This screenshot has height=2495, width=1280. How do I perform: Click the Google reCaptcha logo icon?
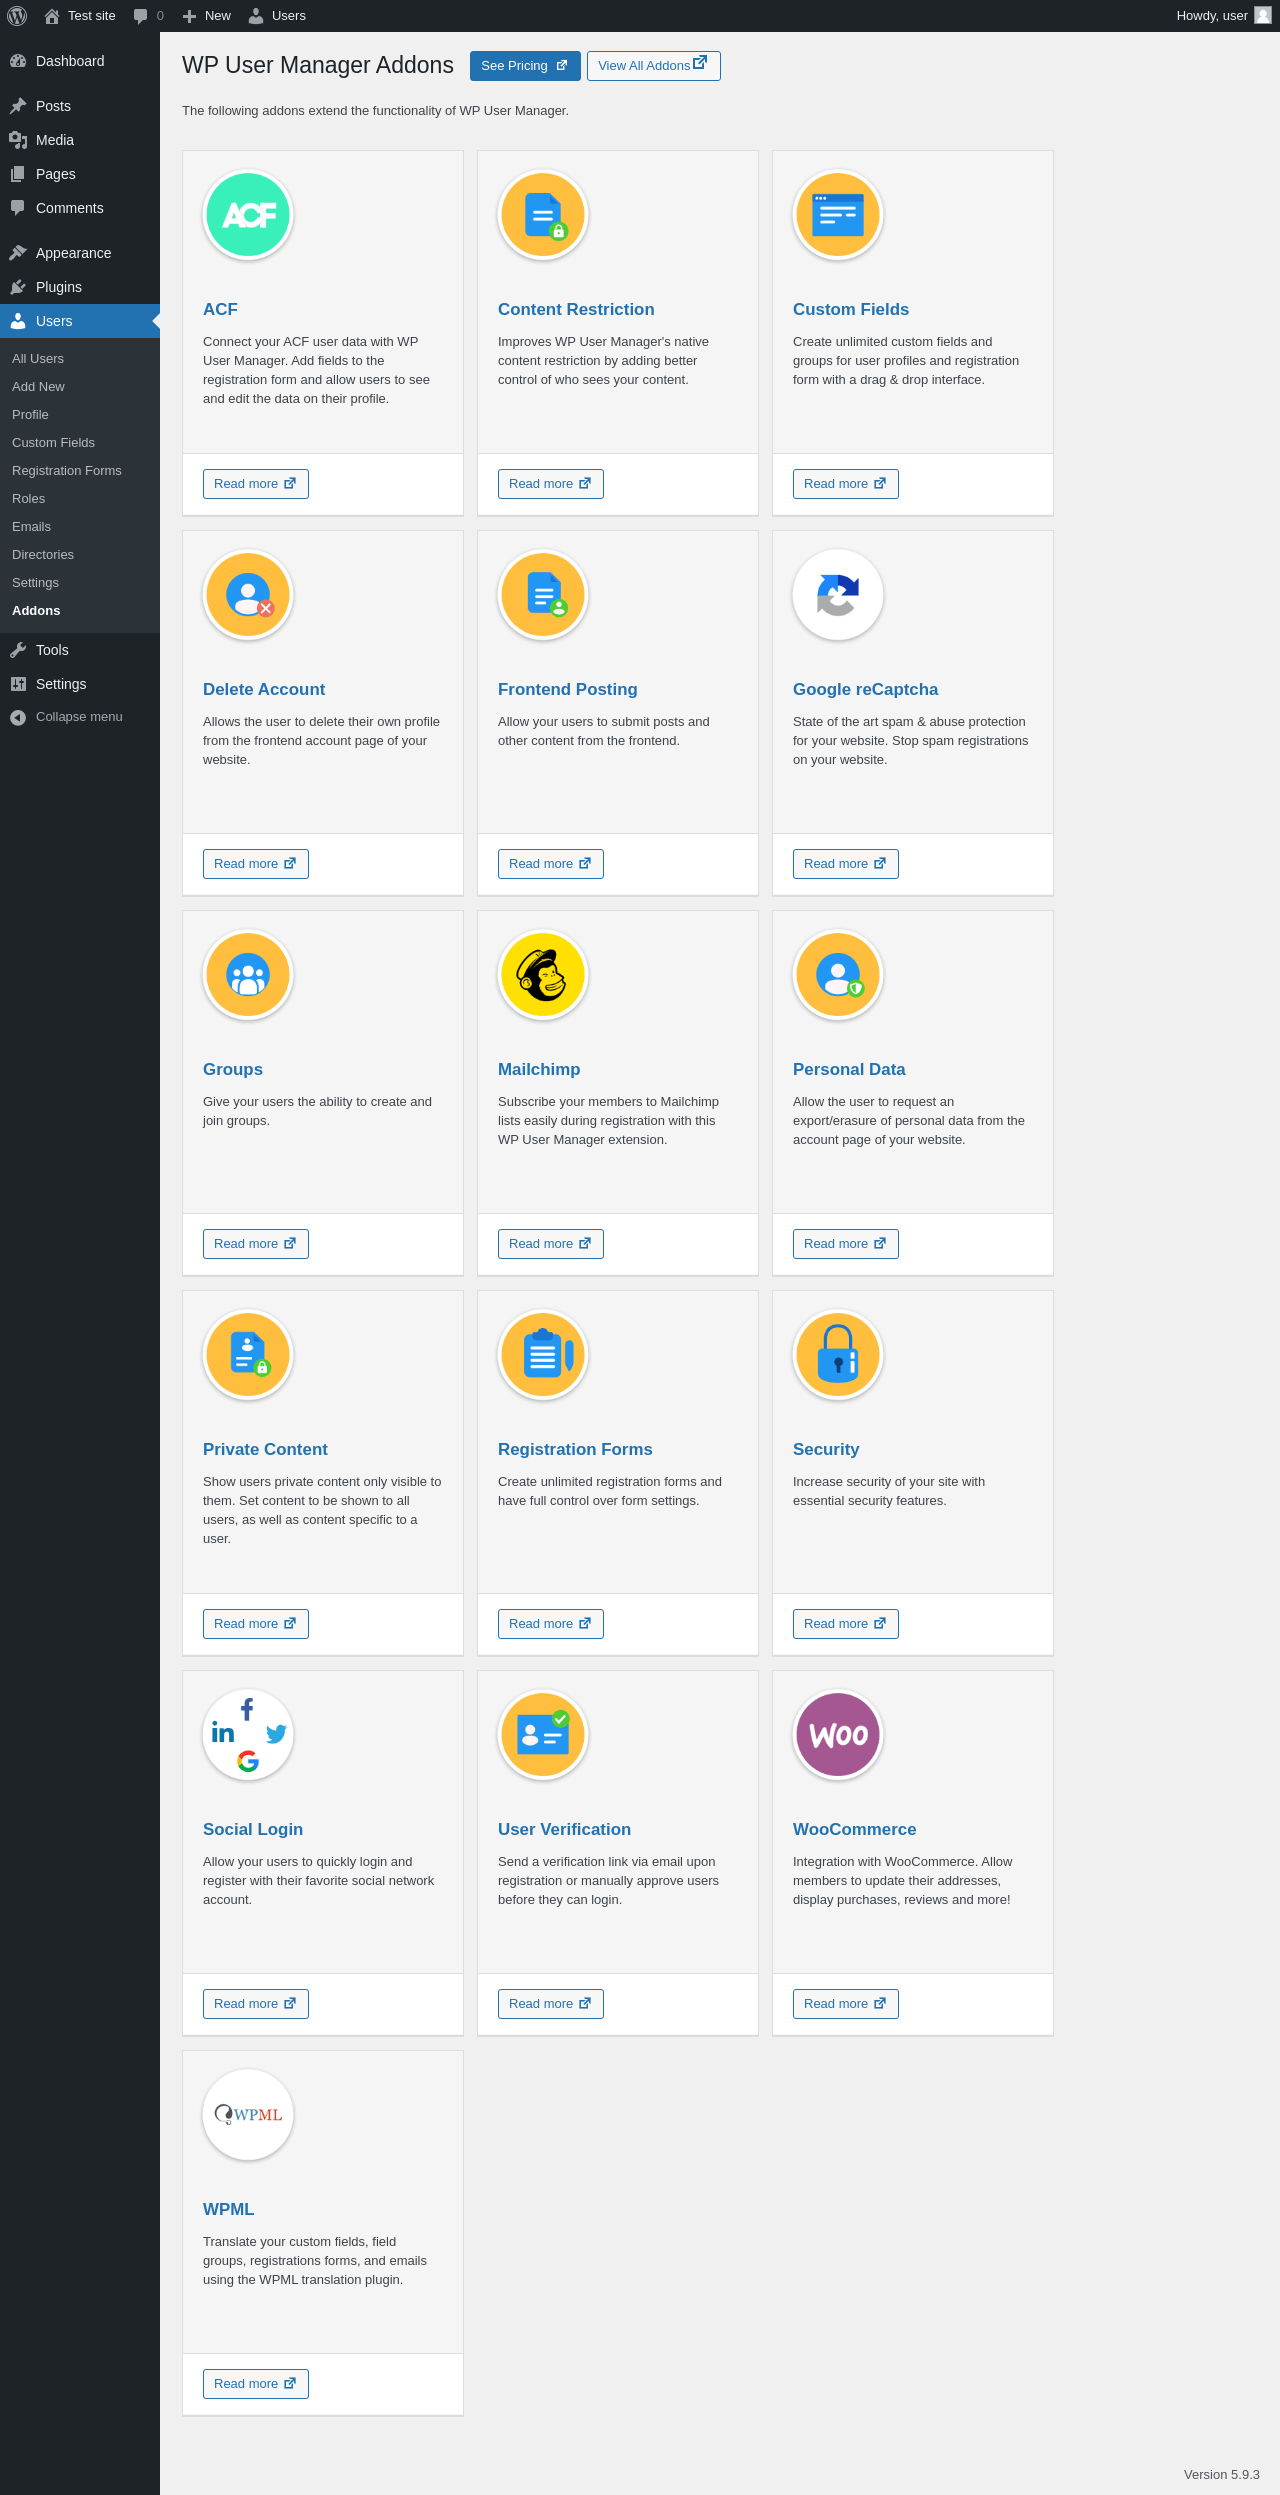(x=838, y=595)
